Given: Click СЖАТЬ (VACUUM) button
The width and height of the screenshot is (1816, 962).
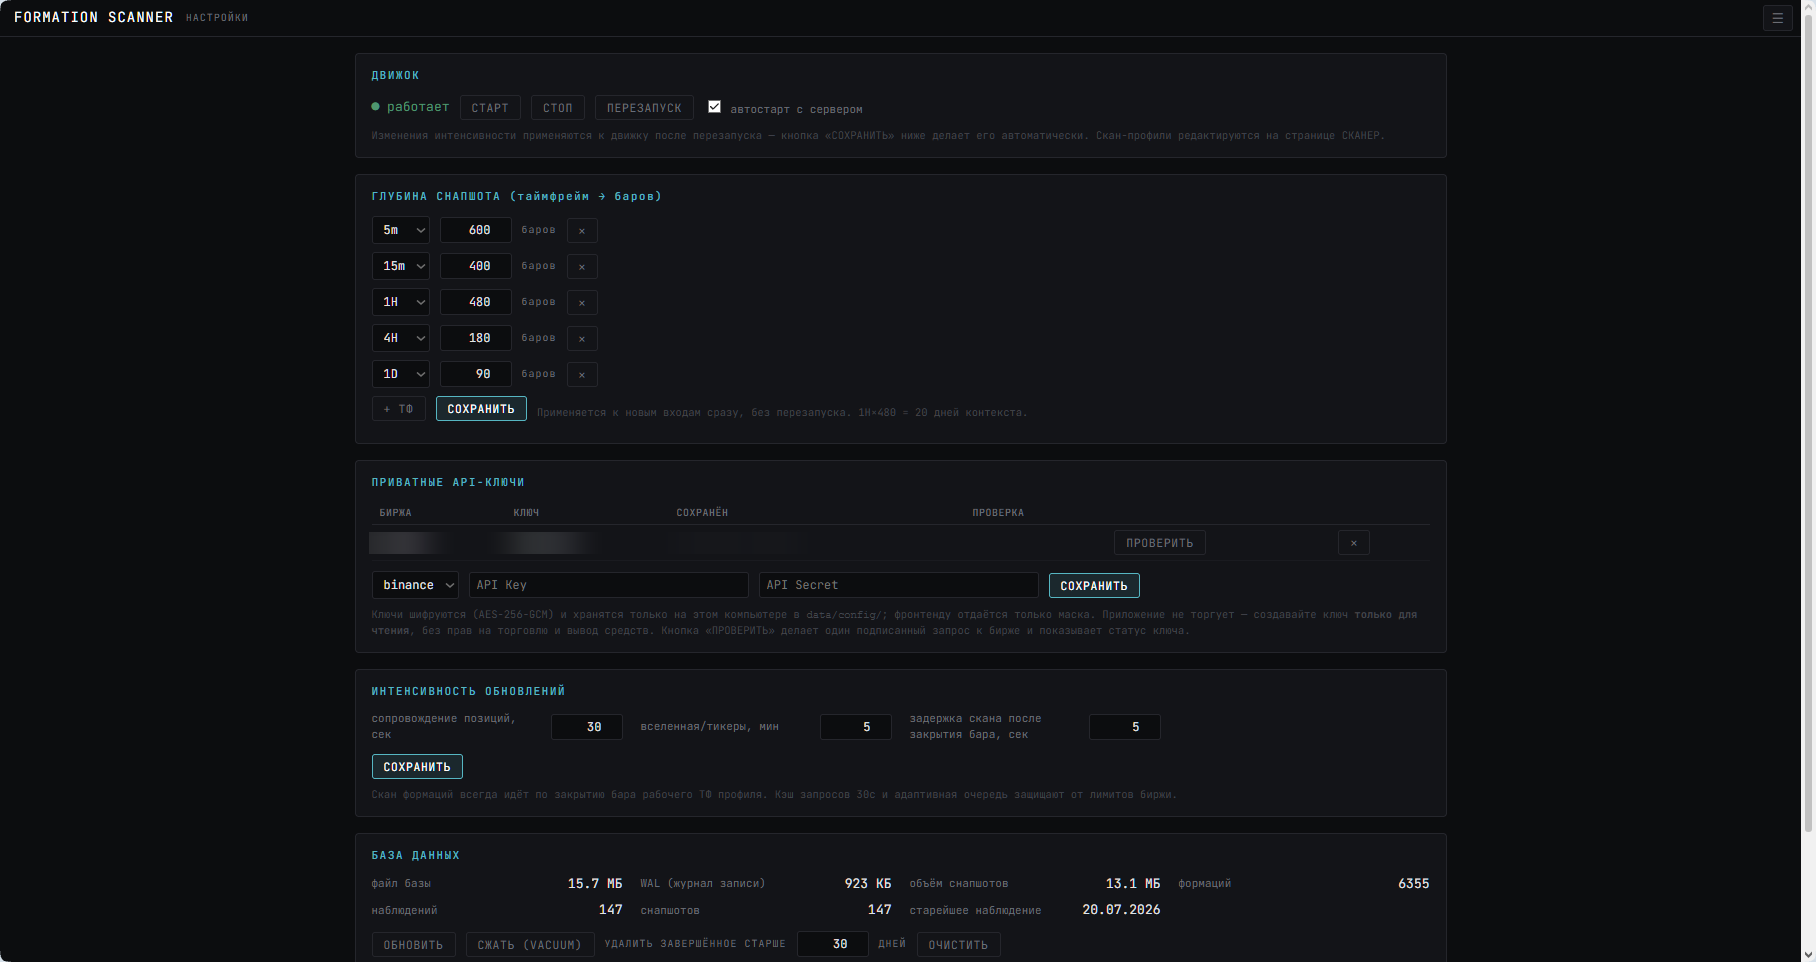Looking at the screenshot, I should coord(530,945).
